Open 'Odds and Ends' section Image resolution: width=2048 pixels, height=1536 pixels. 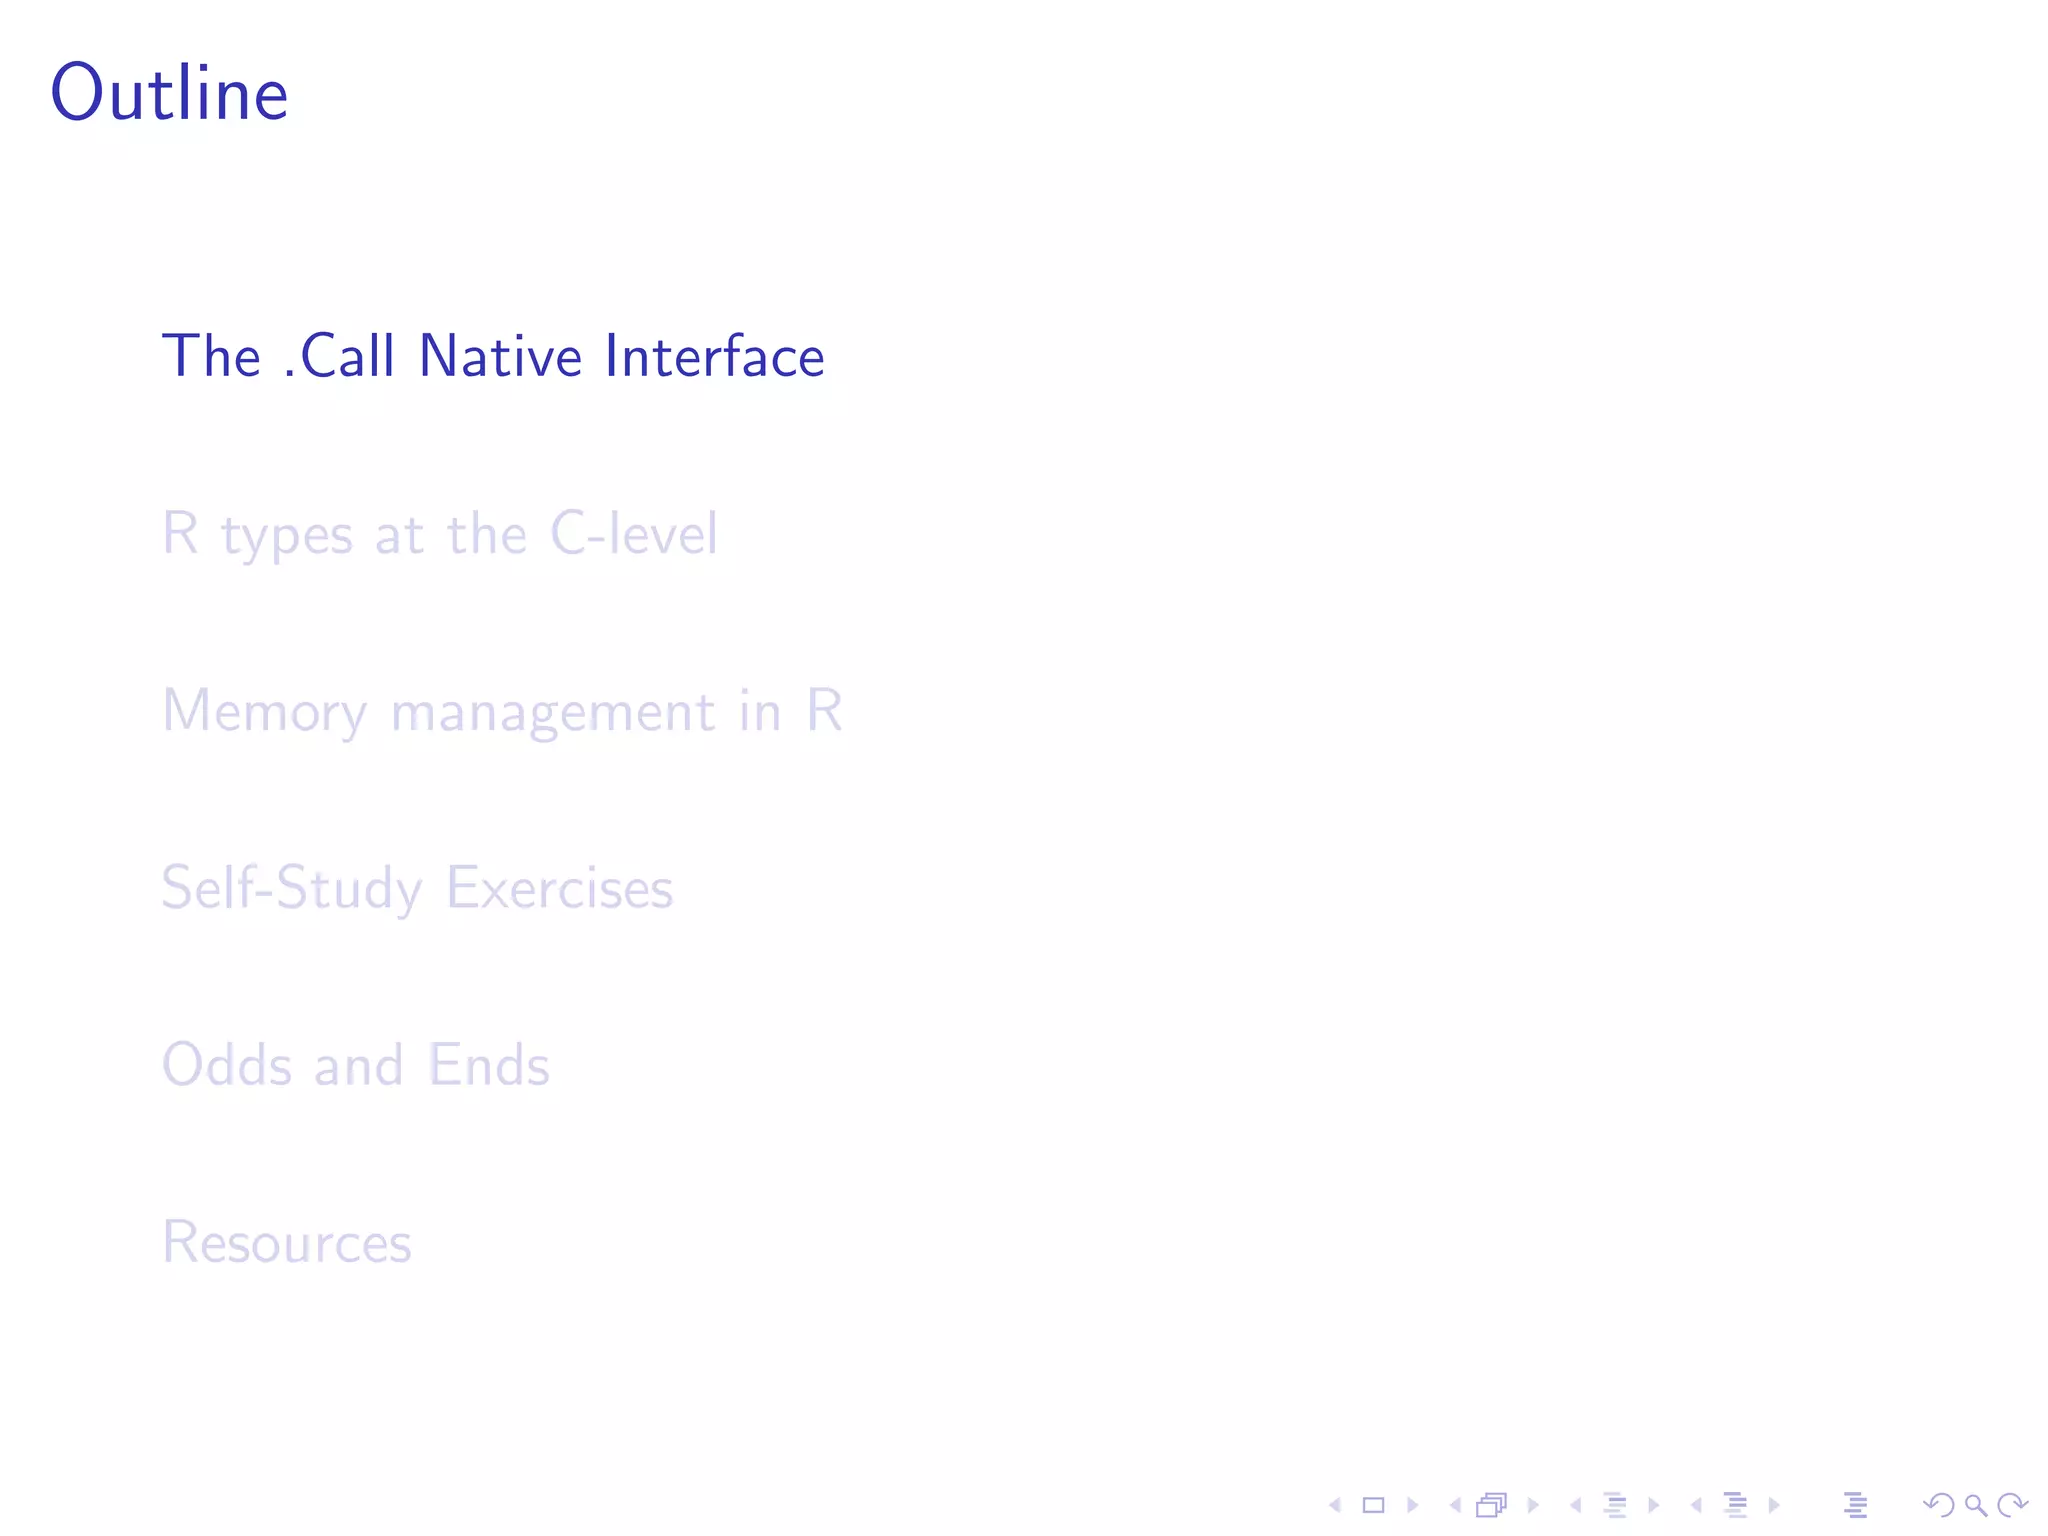coord(356,1065)
